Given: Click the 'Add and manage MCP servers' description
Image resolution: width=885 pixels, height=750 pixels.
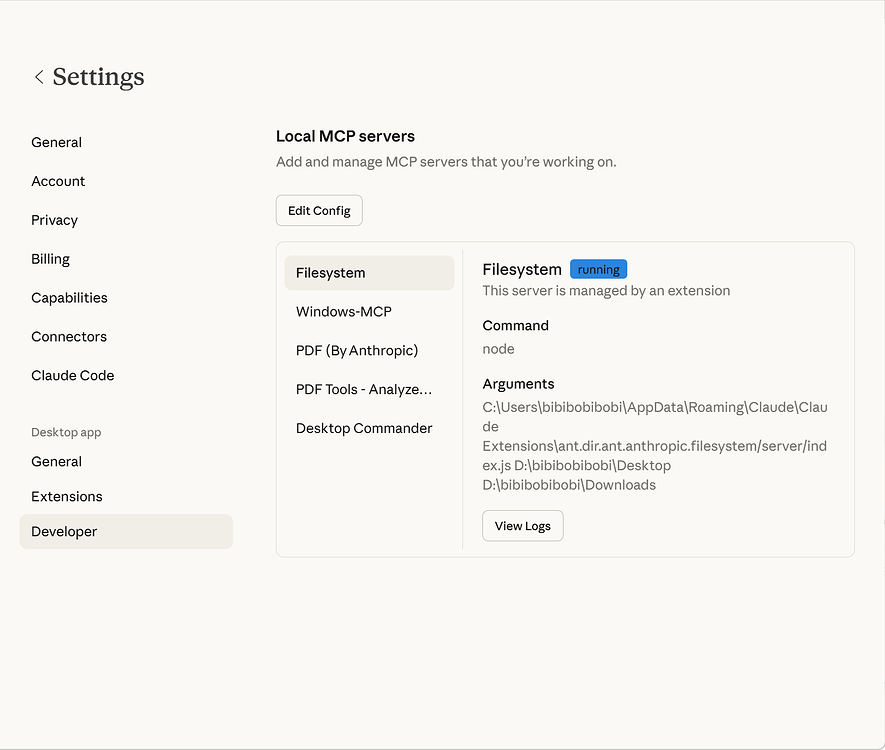Looking at the screenshot, I should point(446,163).
